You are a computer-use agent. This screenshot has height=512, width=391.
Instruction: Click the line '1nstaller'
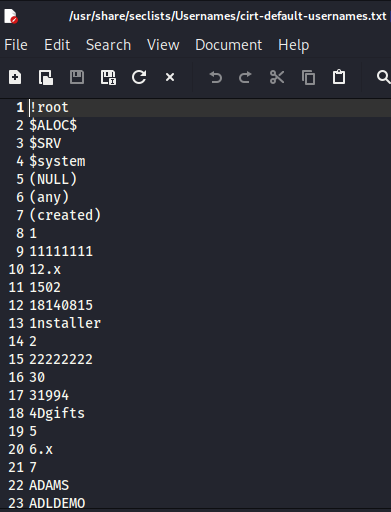pos(65,323)
